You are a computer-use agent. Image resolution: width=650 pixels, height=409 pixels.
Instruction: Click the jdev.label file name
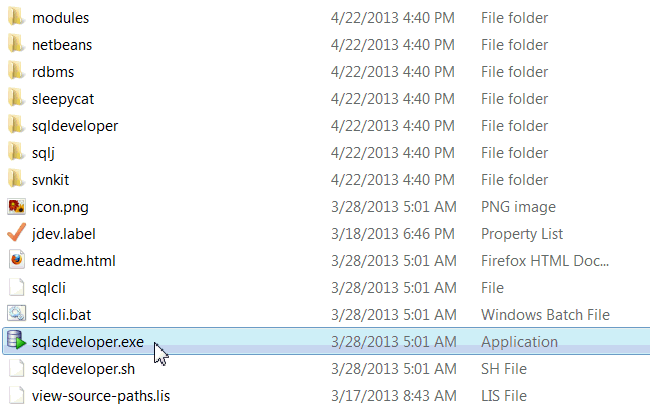click(64, 233)
